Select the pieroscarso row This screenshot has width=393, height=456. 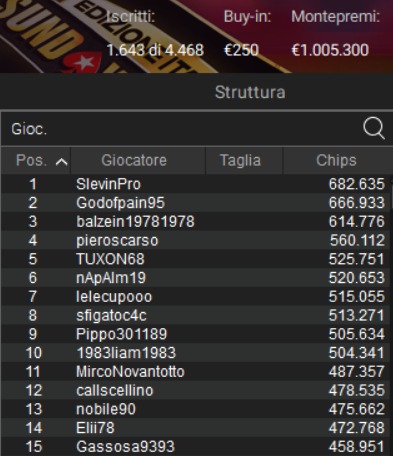point(195,240)
